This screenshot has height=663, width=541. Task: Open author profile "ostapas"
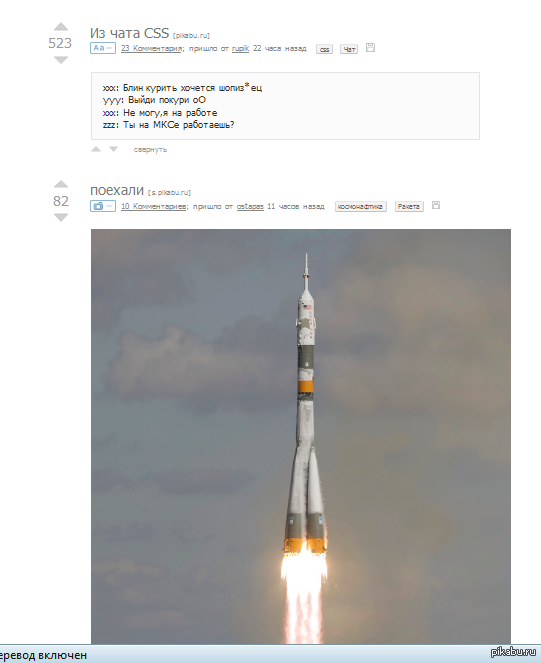point(250,206)
